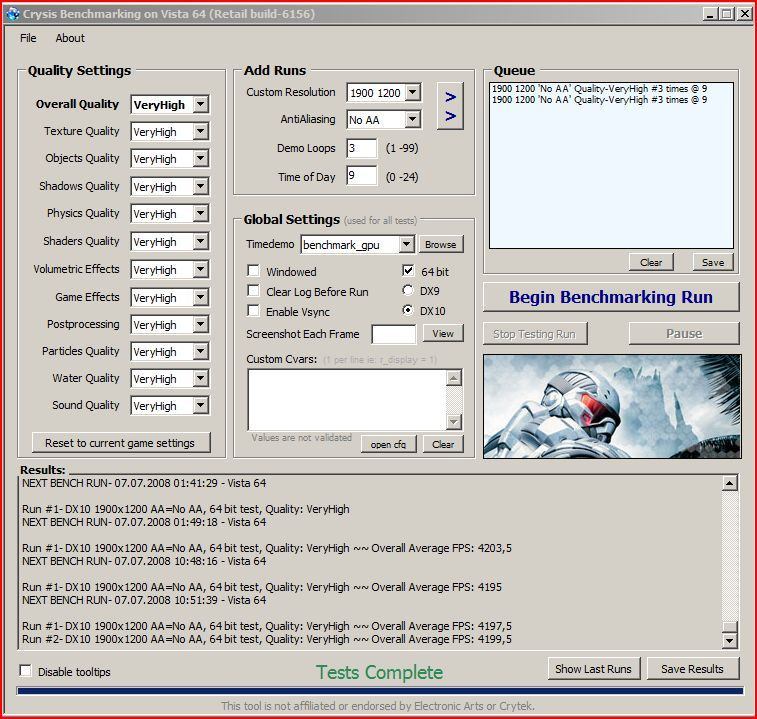Image resolution: width=757 pixels, height=719 pixels.
Task: Expand the Particles Quality dropdown
Action: point(201,352)
